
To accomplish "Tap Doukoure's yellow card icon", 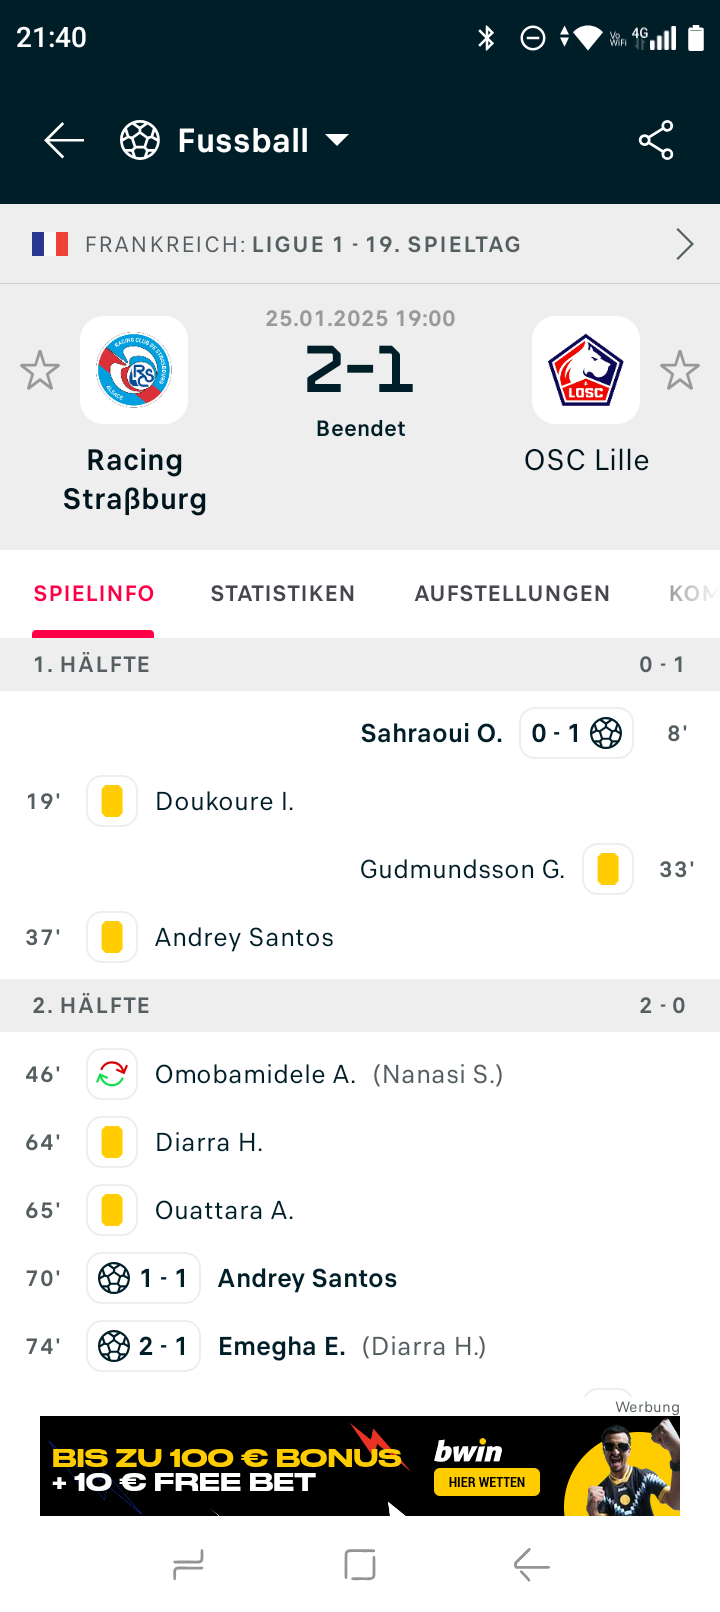I will pyautogui.click(x=112, y=802).
